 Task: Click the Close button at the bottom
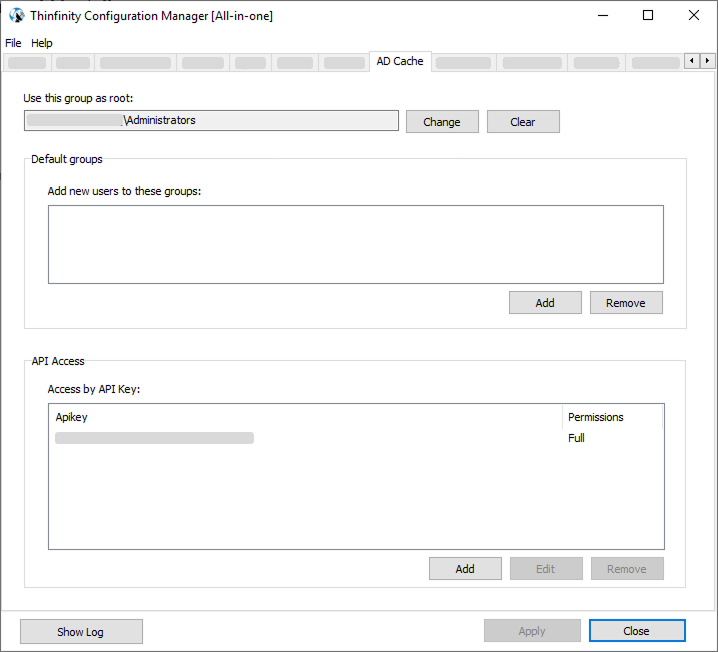[637, 631]
